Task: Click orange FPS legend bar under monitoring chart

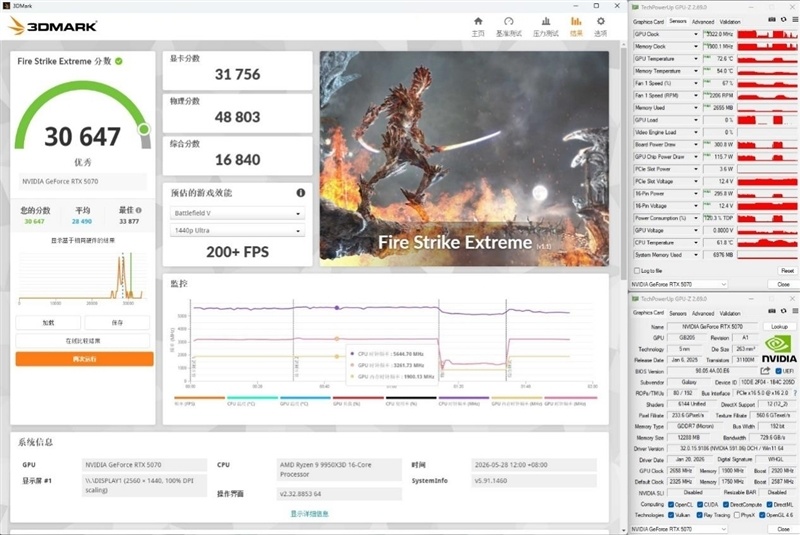Action: pyautogui.click(x=199, y=398)
